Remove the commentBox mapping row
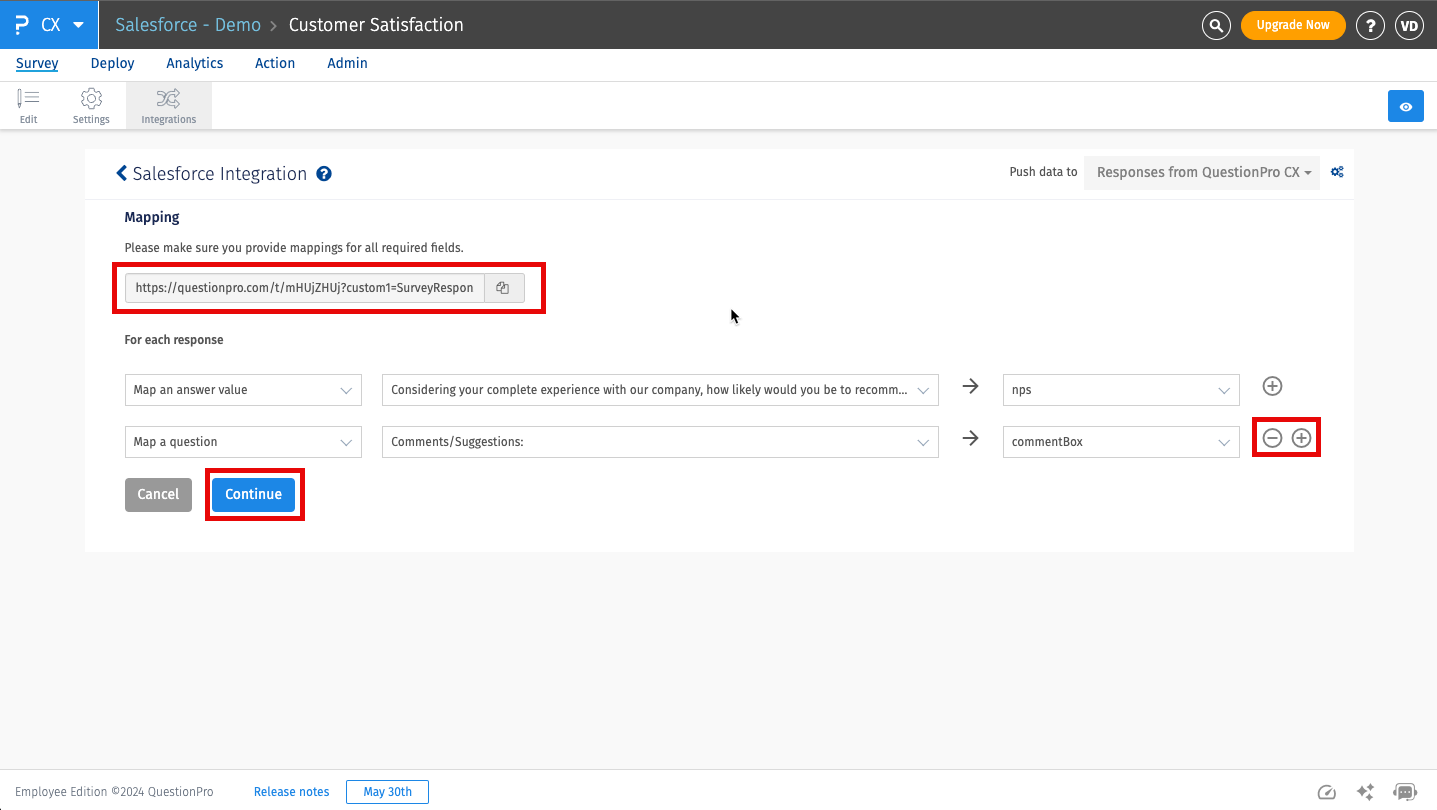Image resolution: width=1437 pixels, height=810 pixels. pyautogui.click(x=1272, y=438)
